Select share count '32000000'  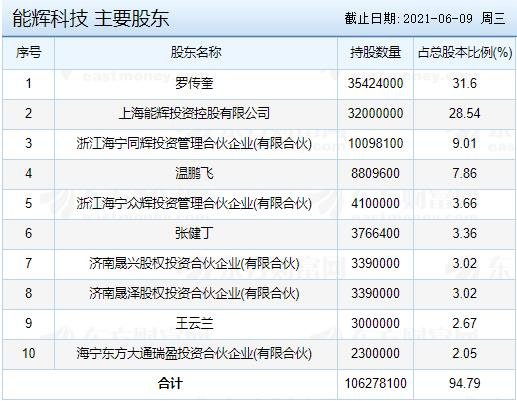[x=375, y=113]
